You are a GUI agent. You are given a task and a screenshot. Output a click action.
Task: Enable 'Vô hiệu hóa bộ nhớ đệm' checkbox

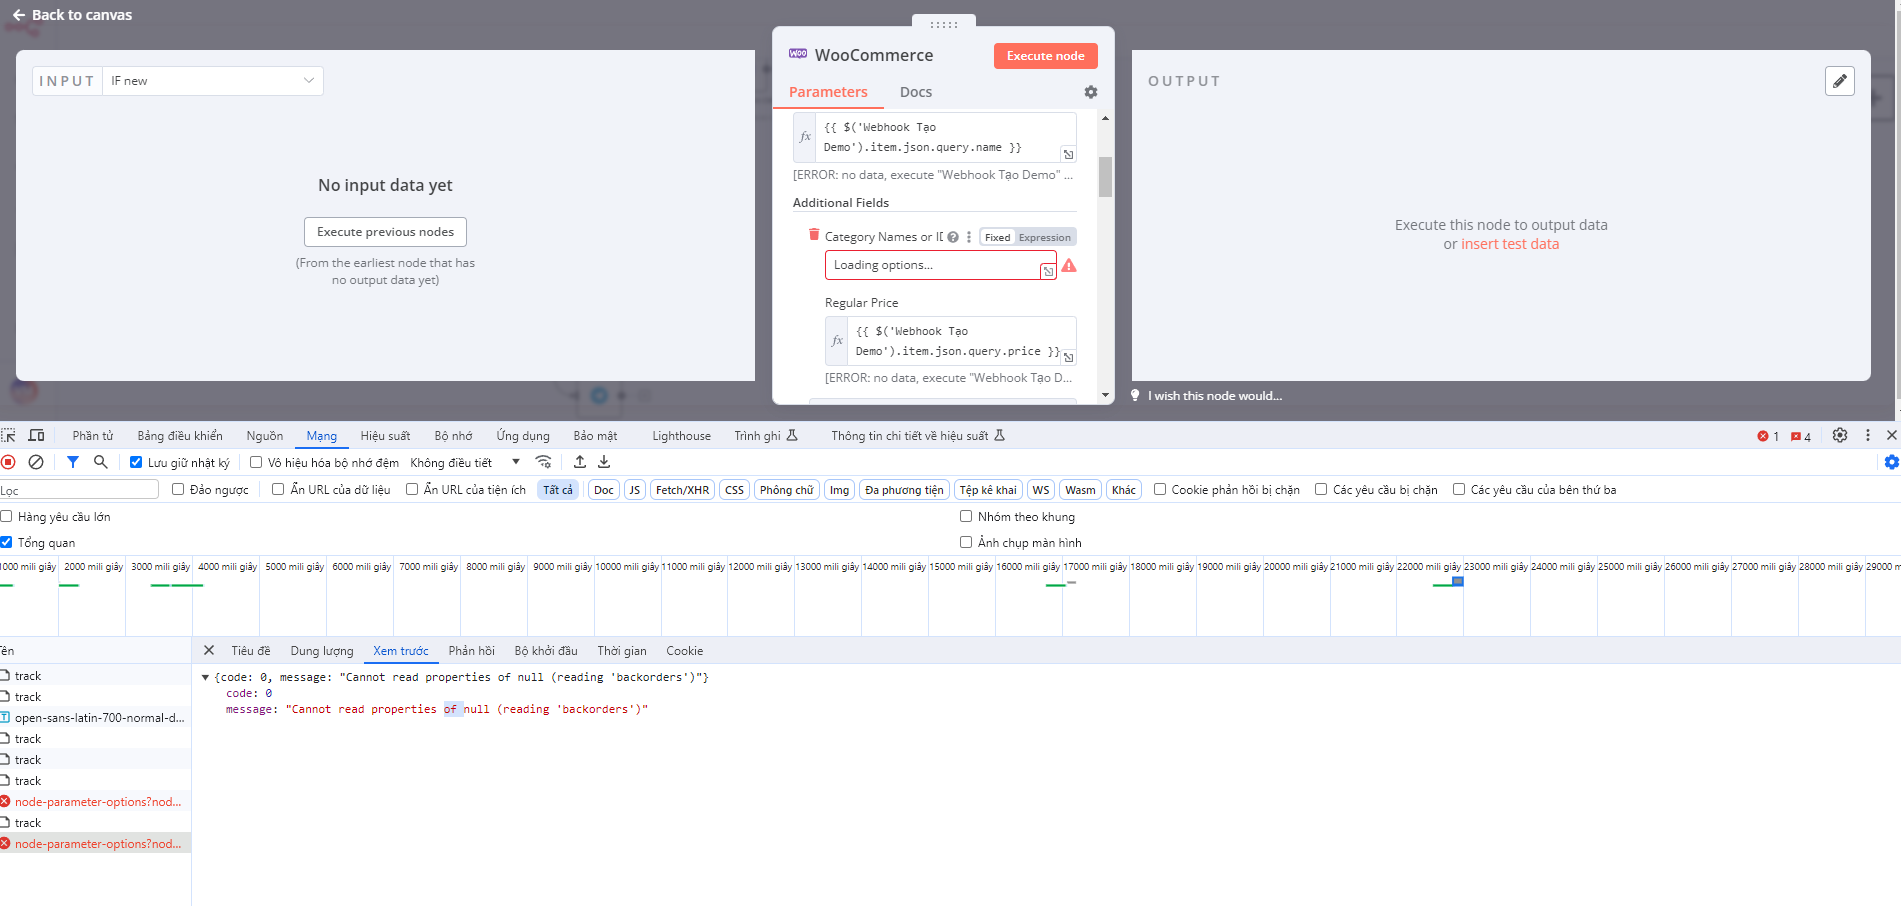pos(256,462)
